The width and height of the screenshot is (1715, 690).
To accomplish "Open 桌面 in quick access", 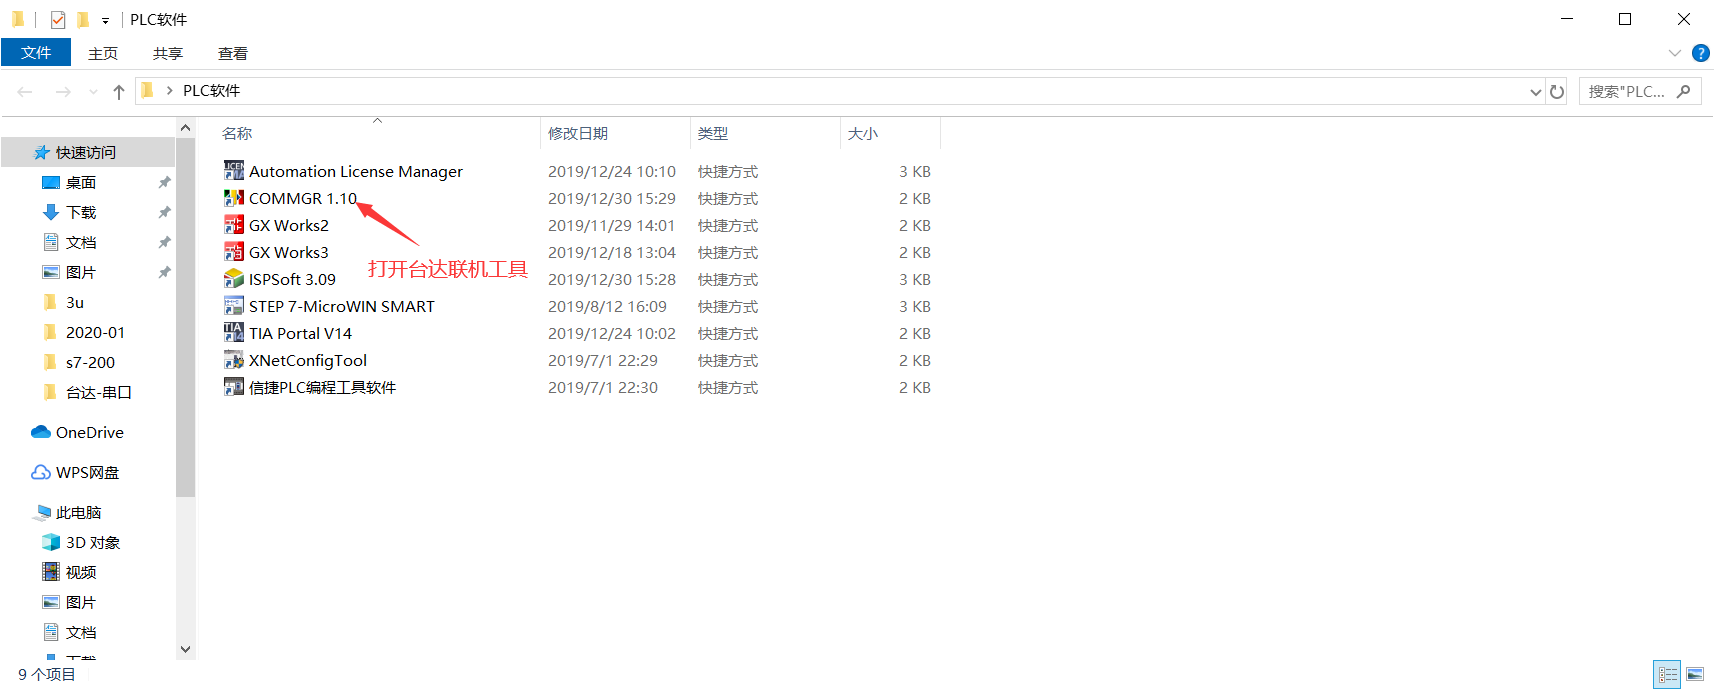I will (69, 182).
